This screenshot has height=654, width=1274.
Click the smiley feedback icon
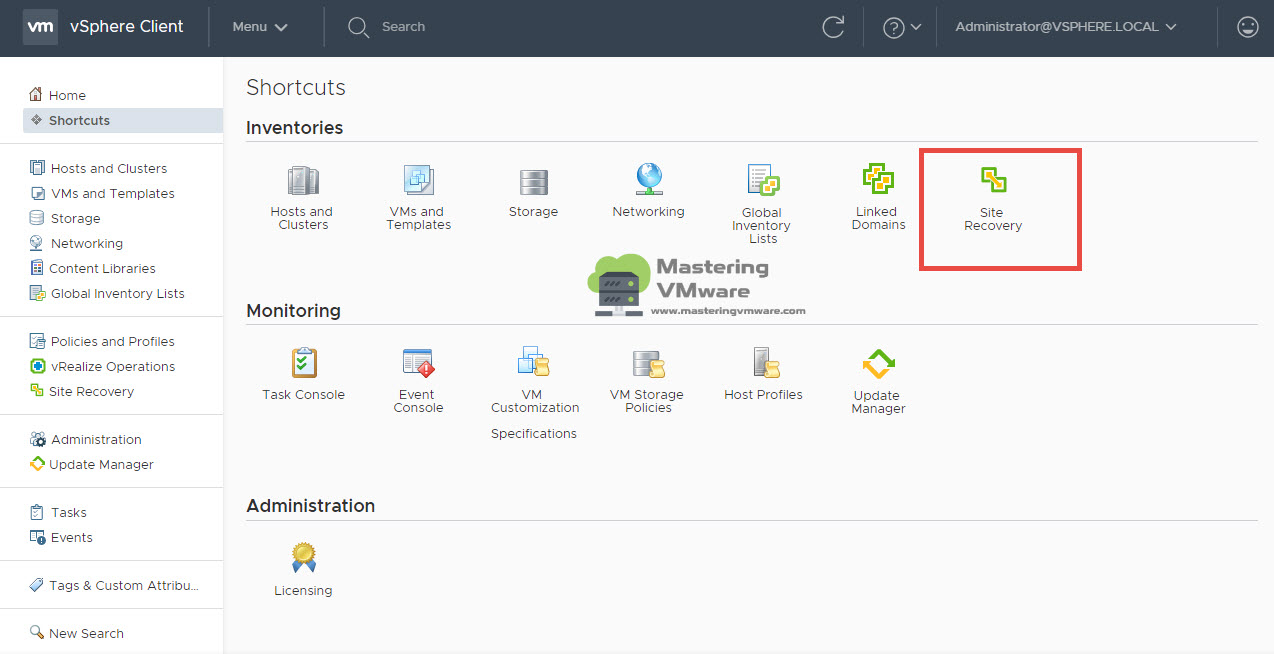pos(1247,27)
